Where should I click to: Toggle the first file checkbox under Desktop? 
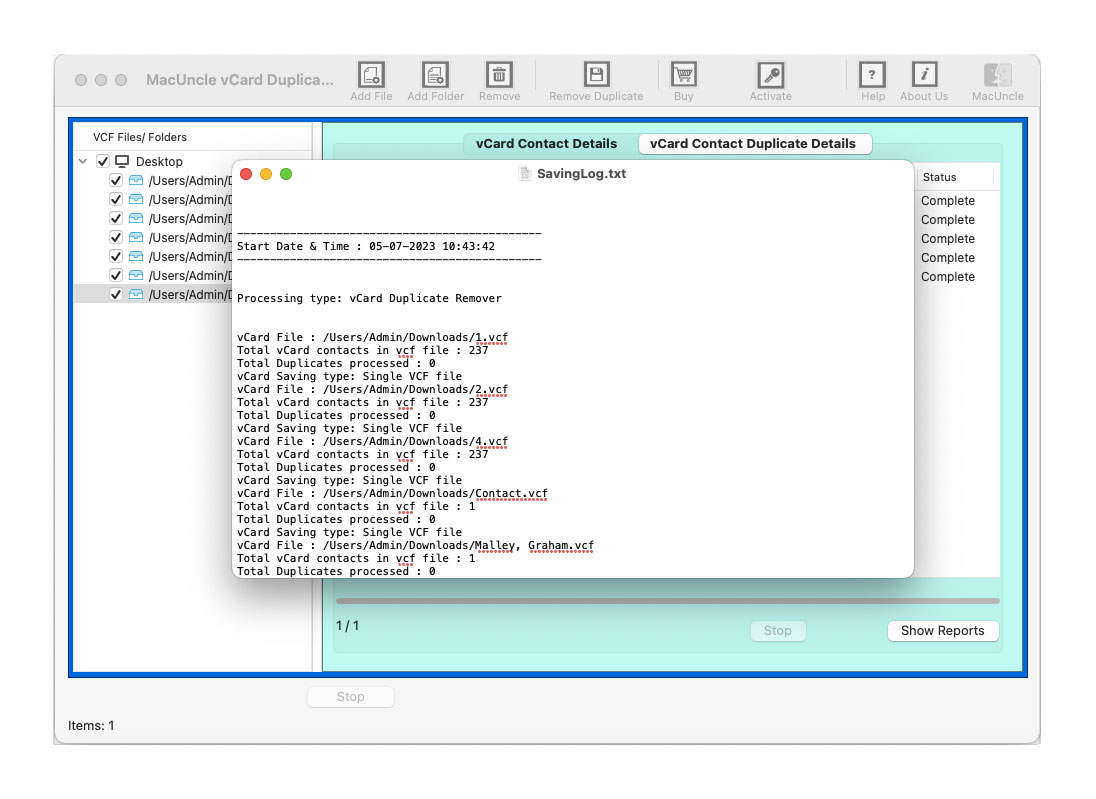click(x=116, y=181)
